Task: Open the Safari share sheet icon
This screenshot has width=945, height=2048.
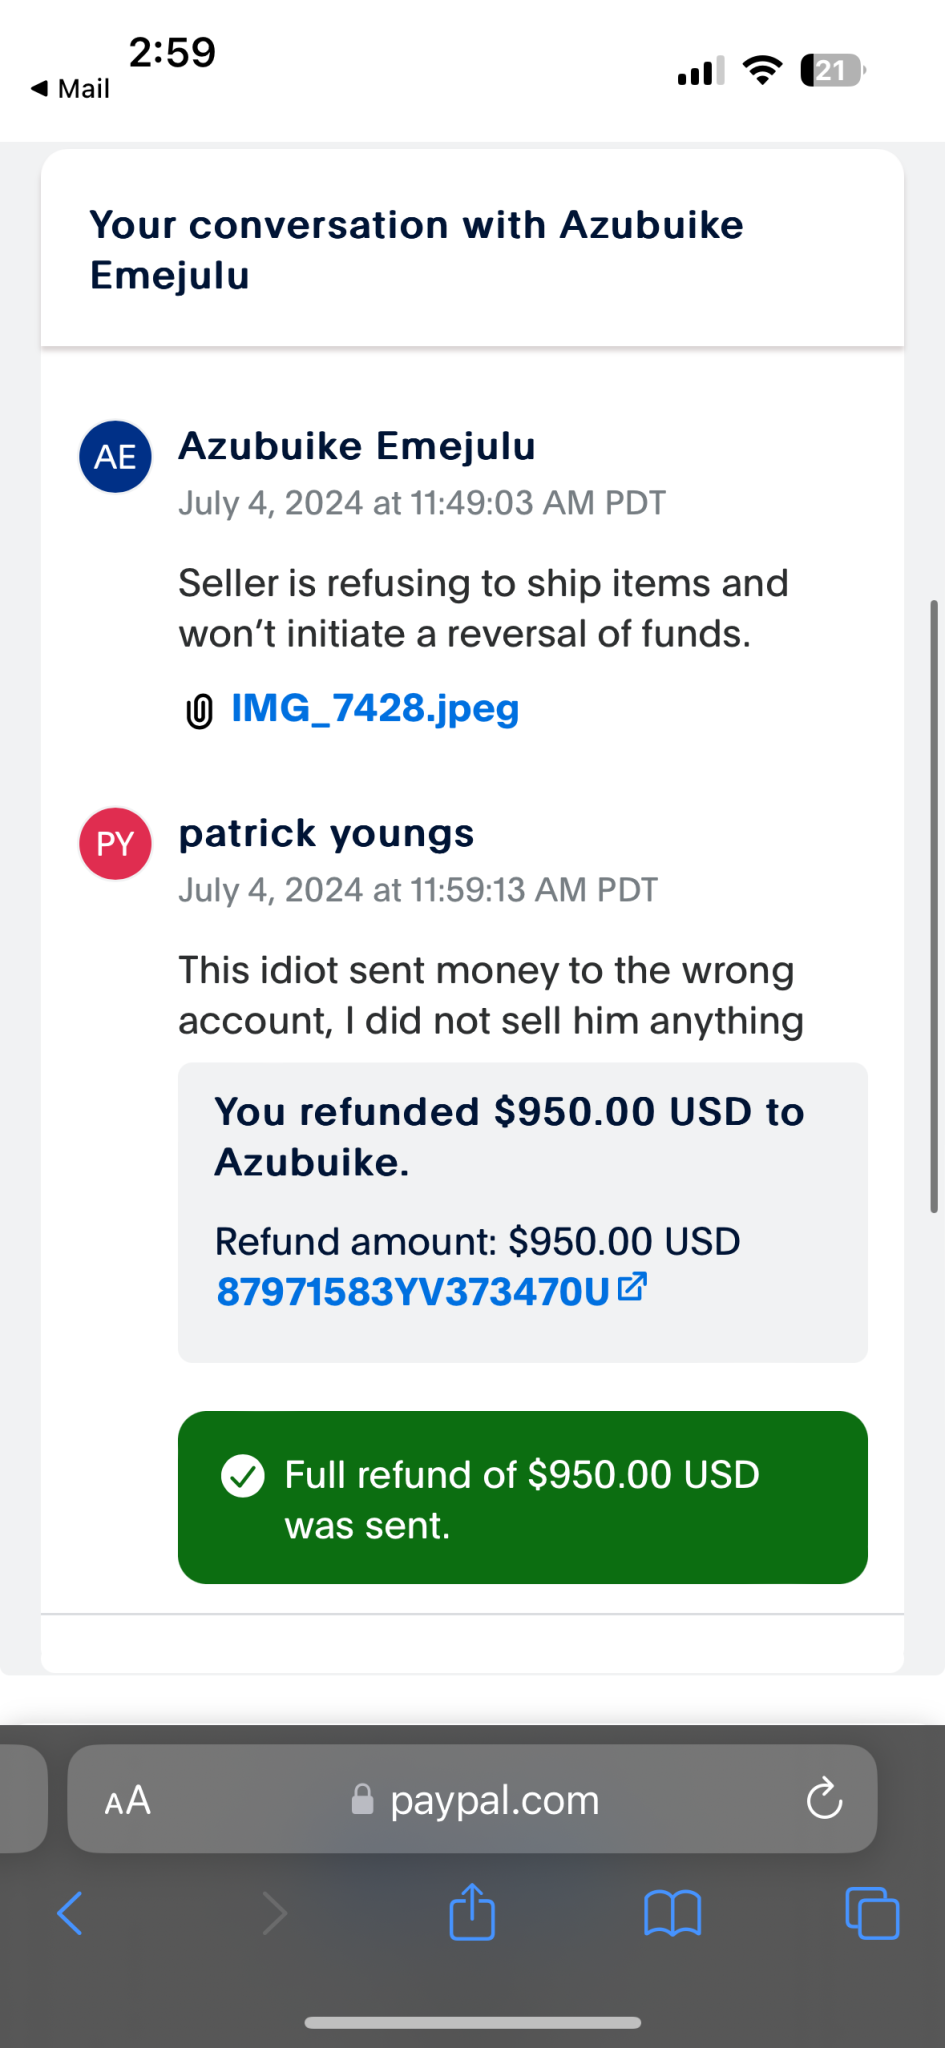Action: 472,1912
